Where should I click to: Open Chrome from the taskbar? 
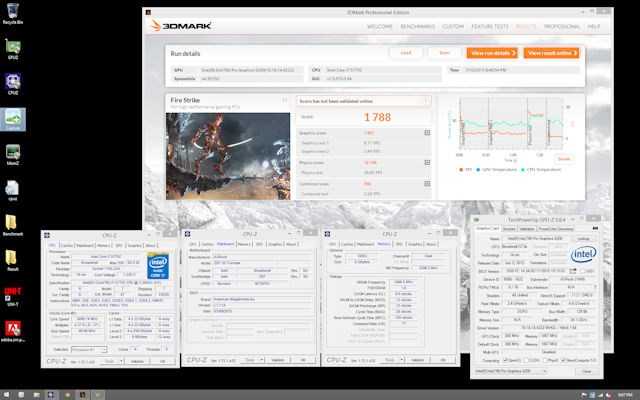coord(67,395)
